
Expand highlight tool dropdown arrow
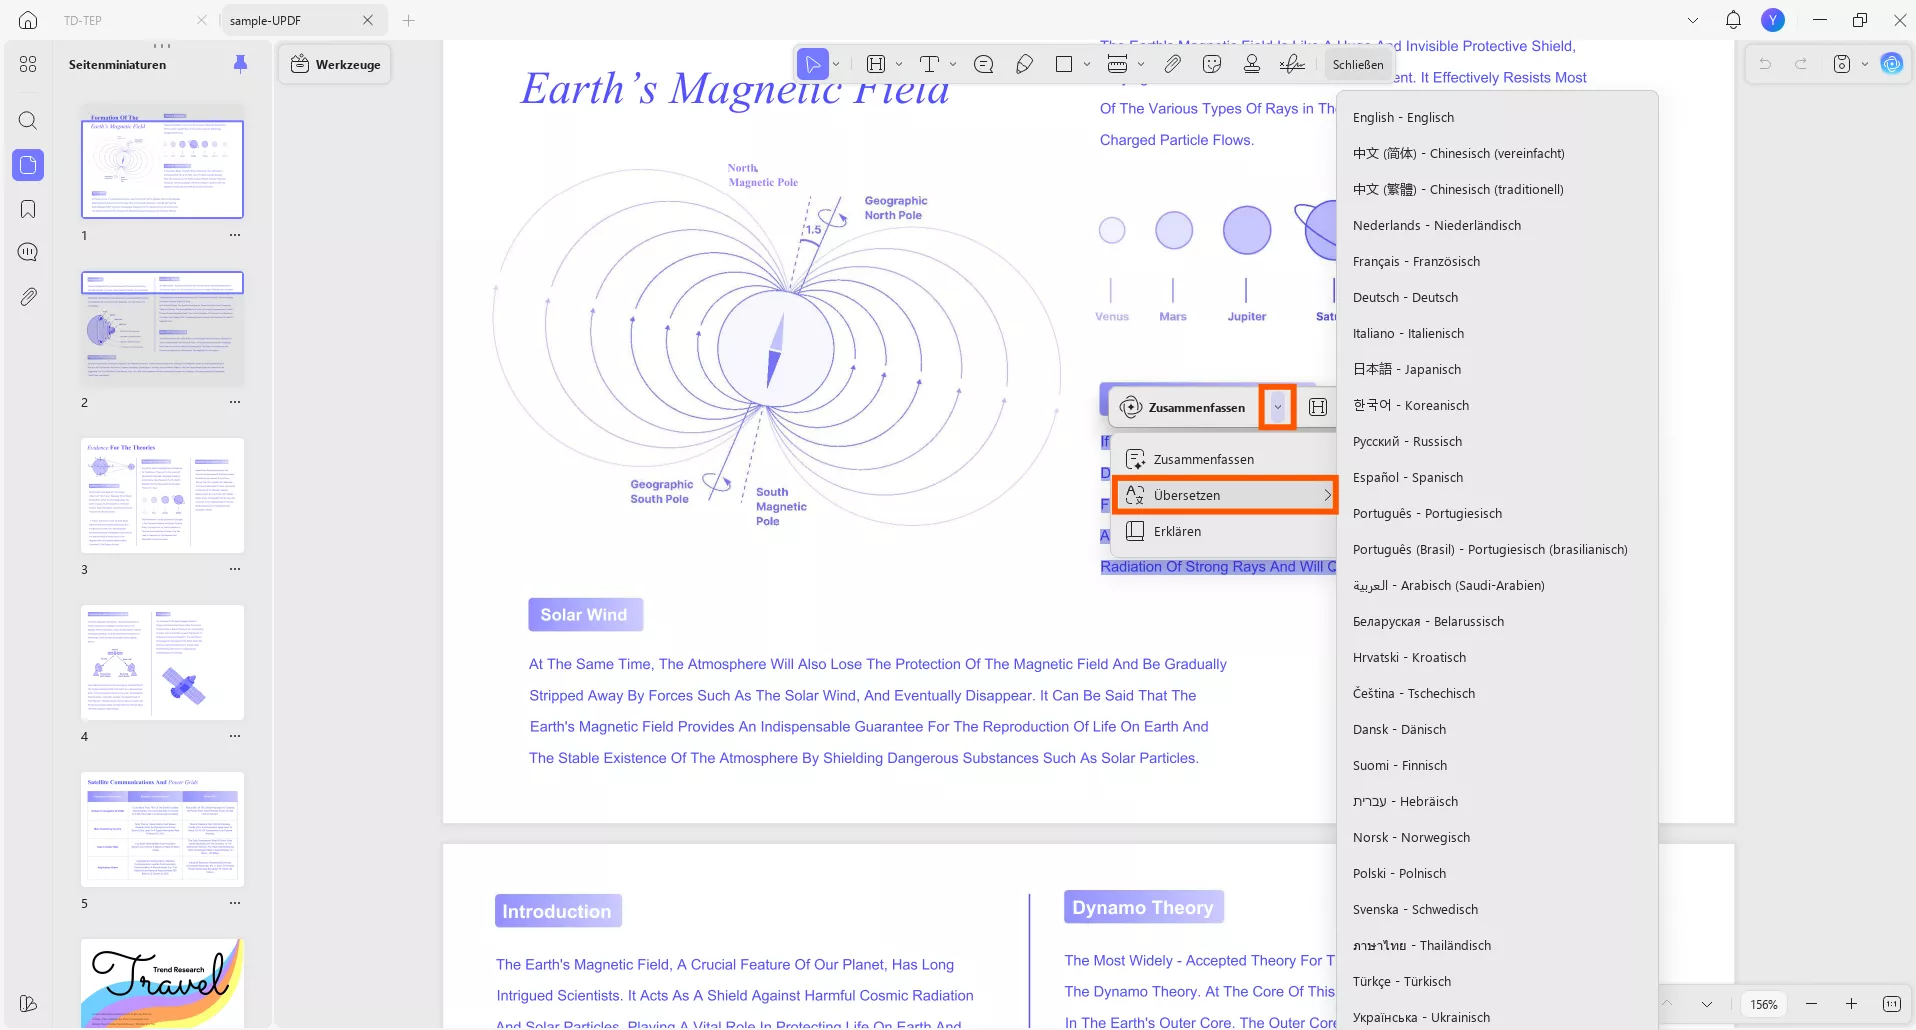tap(899, 64)
